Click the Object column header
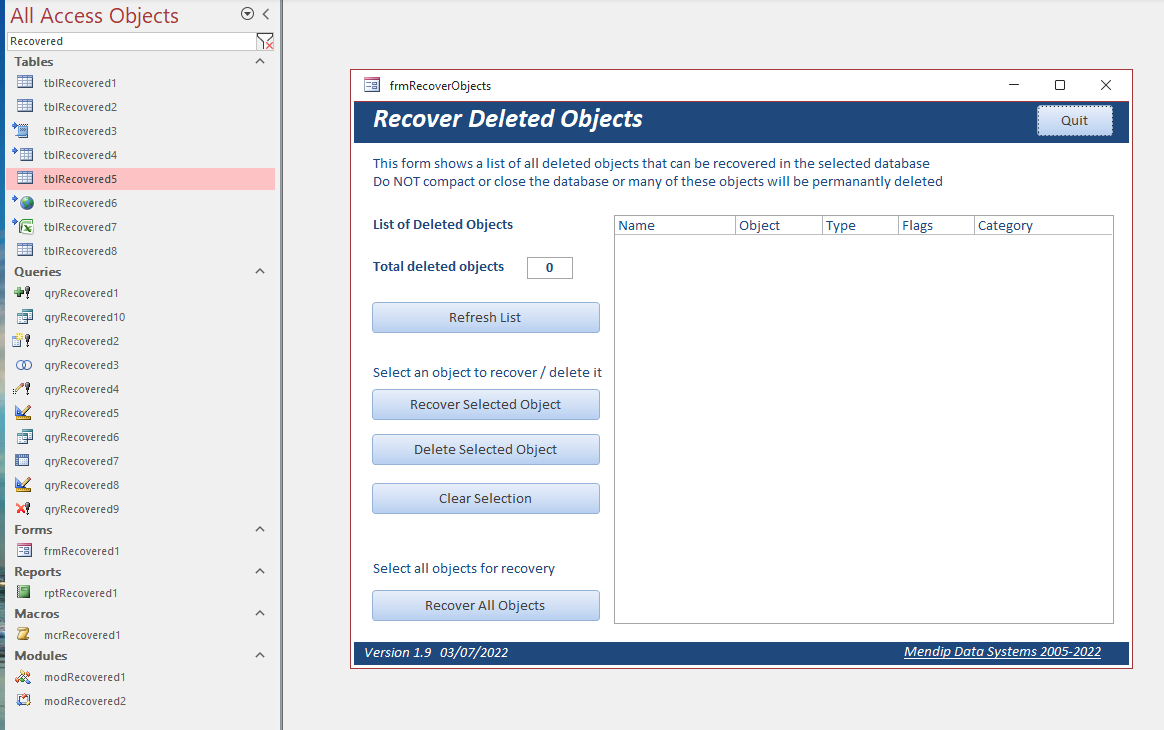1164x730 pixels. (x=779, y=225)
